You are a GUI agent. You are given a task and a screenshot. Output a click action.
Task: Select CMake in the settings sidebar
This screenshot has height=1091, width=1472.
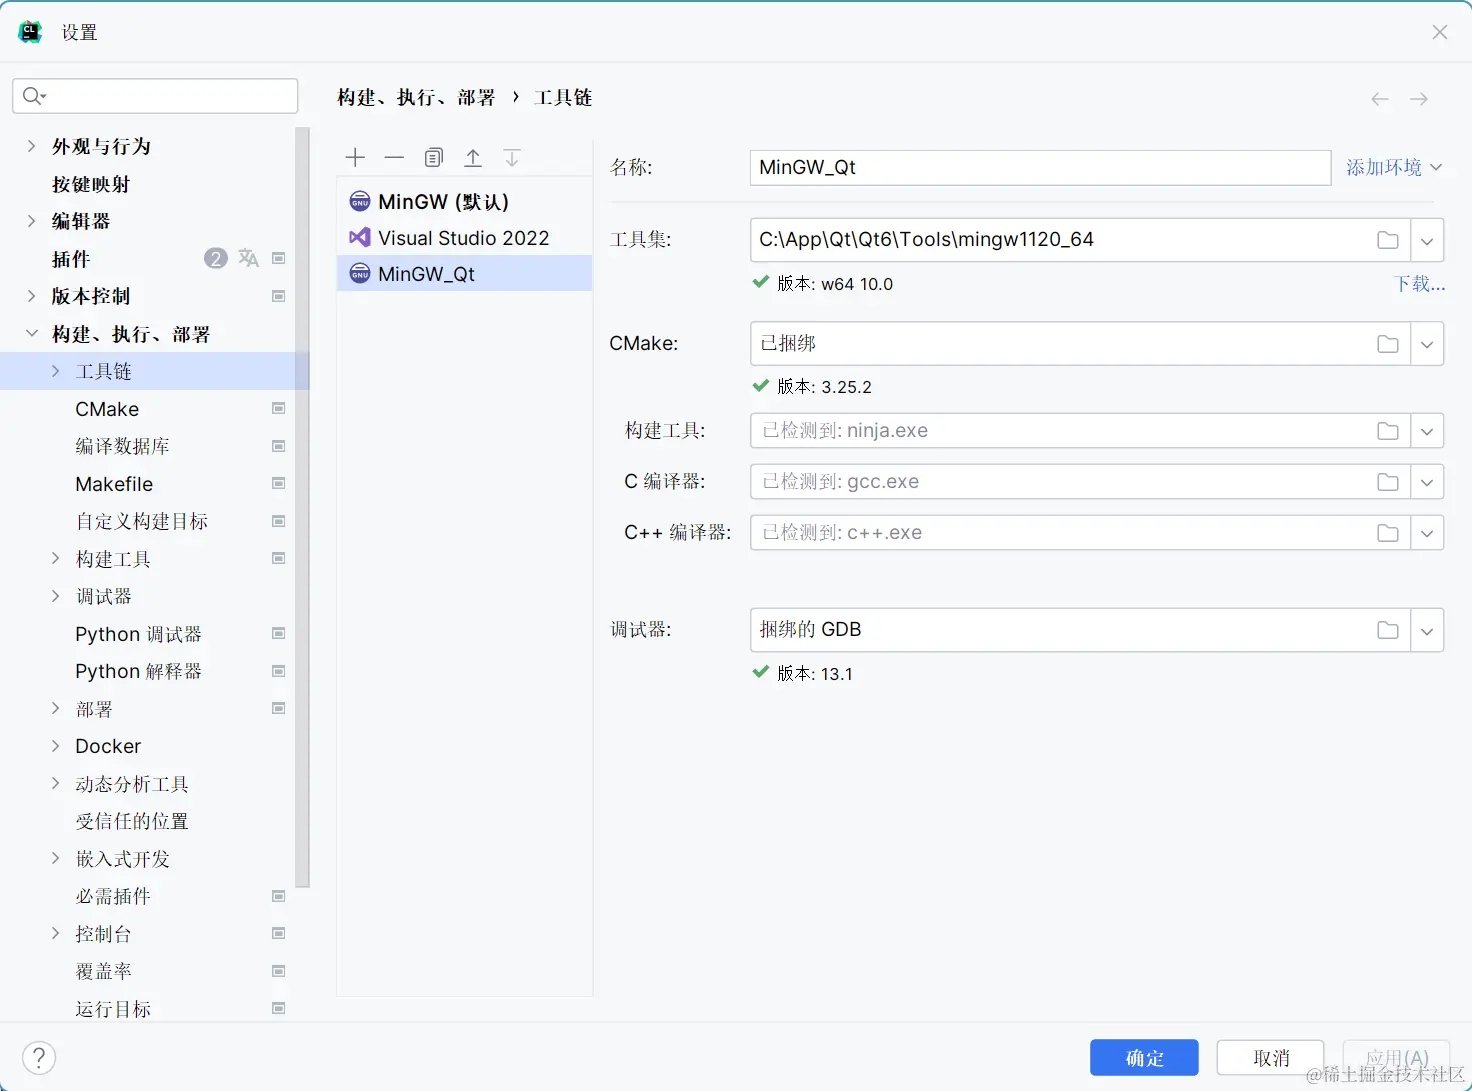[107, 408]
